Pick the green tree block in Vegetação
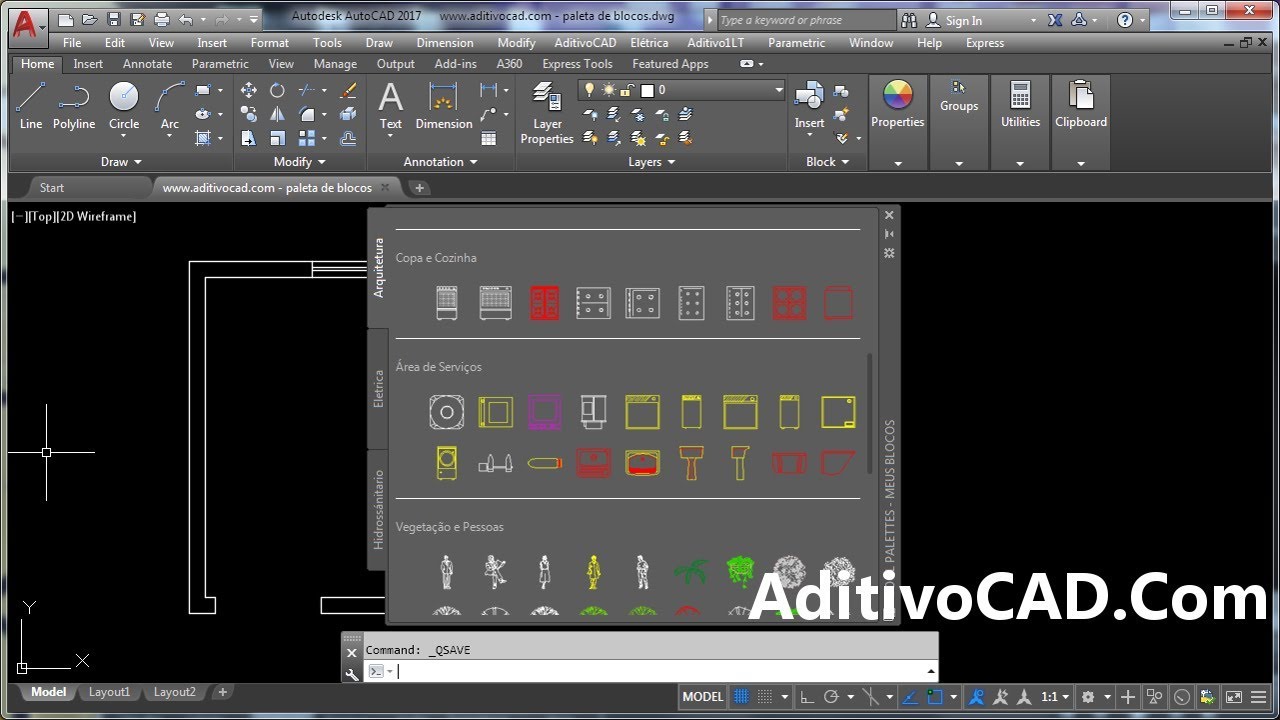This screenshot has height=720, width=1280. coord(741,574)
